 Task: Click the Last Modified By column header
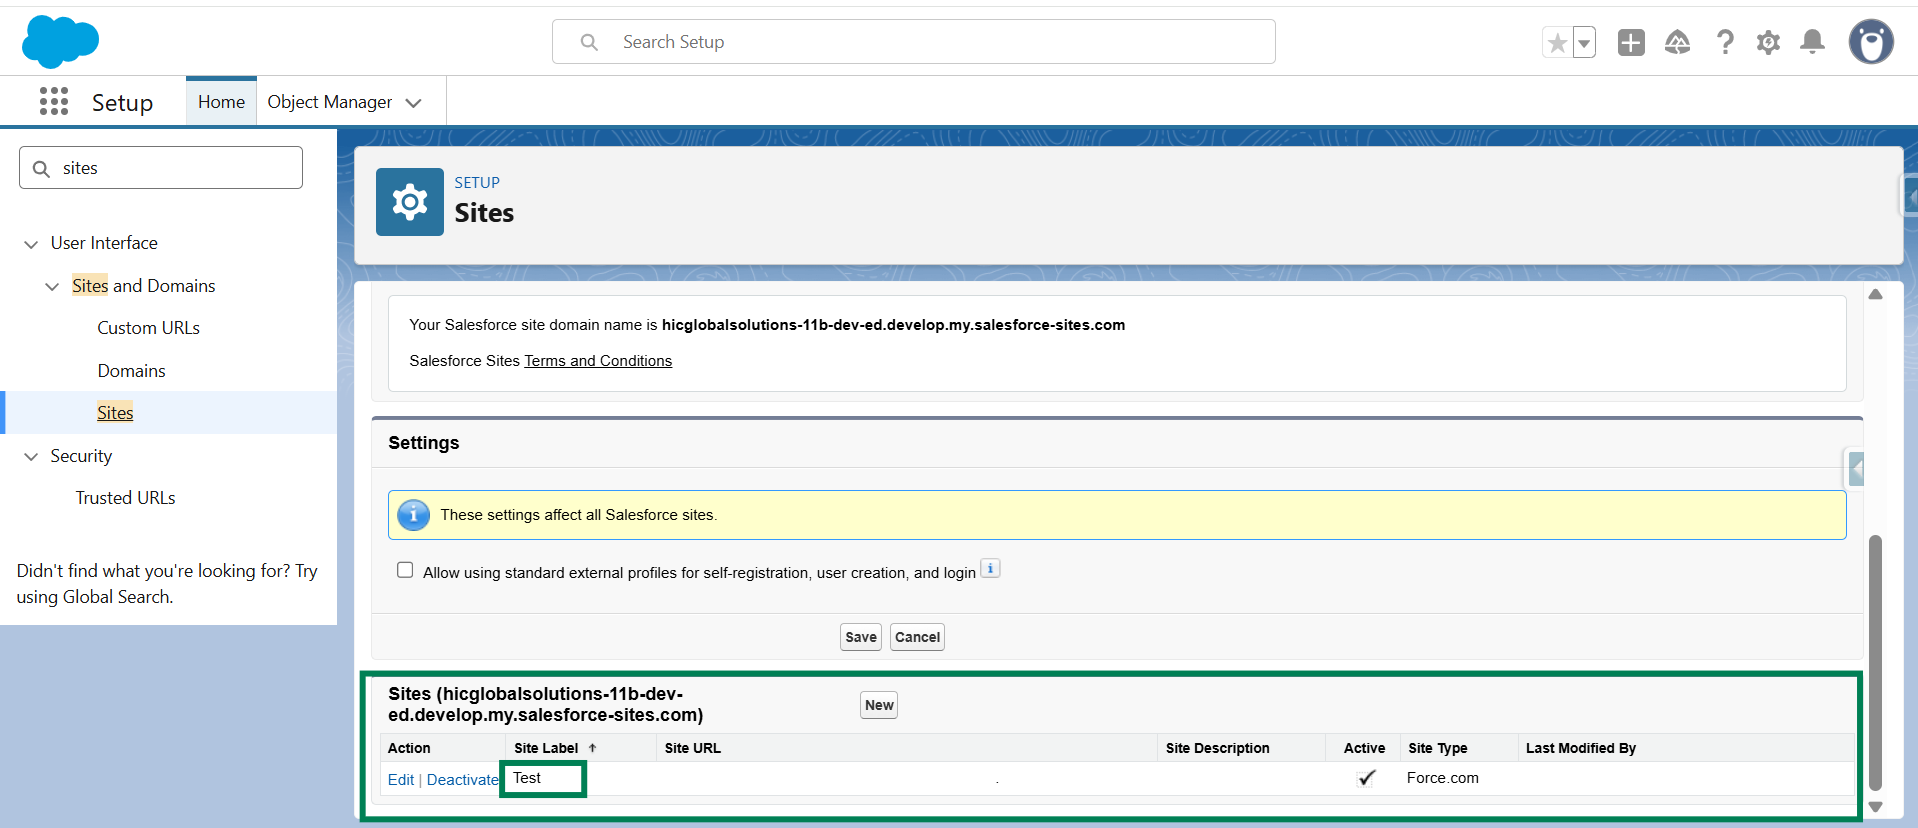(1581, 748)
